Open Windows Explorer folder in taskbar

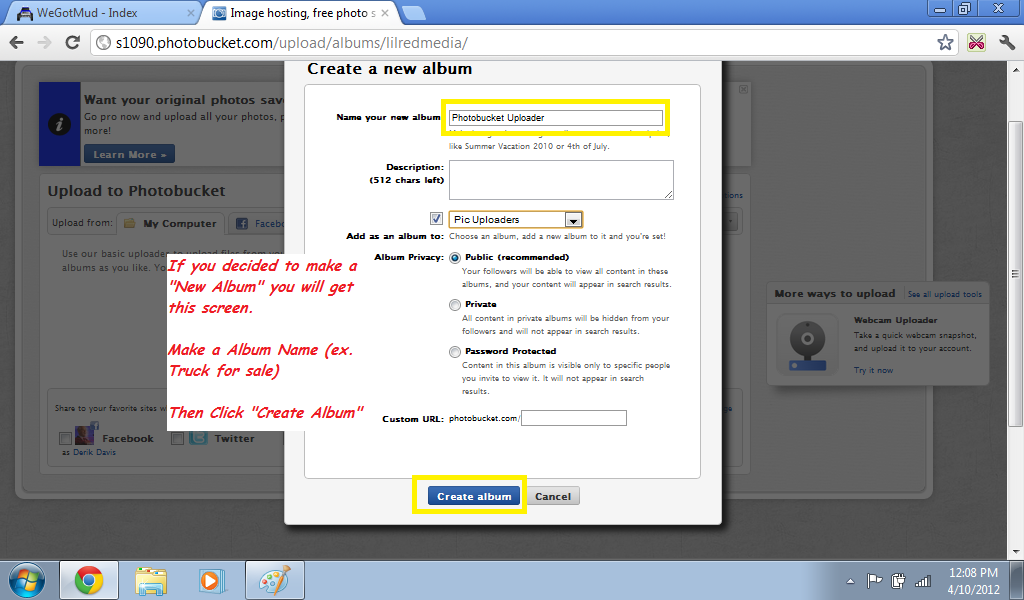(151, 579)
